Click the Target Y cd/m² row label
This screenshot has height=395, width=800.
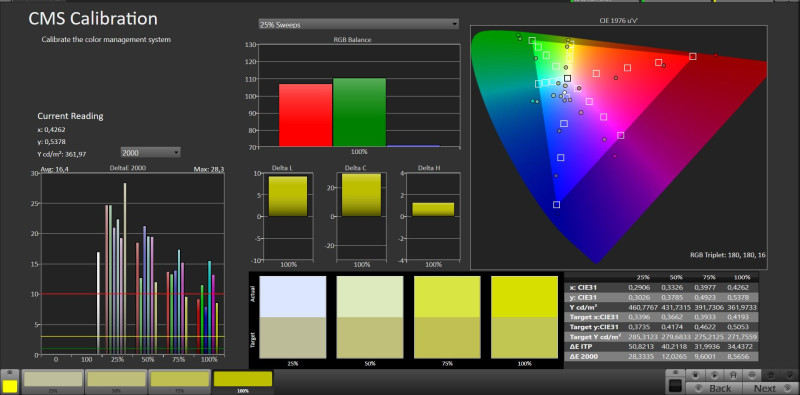595,337
